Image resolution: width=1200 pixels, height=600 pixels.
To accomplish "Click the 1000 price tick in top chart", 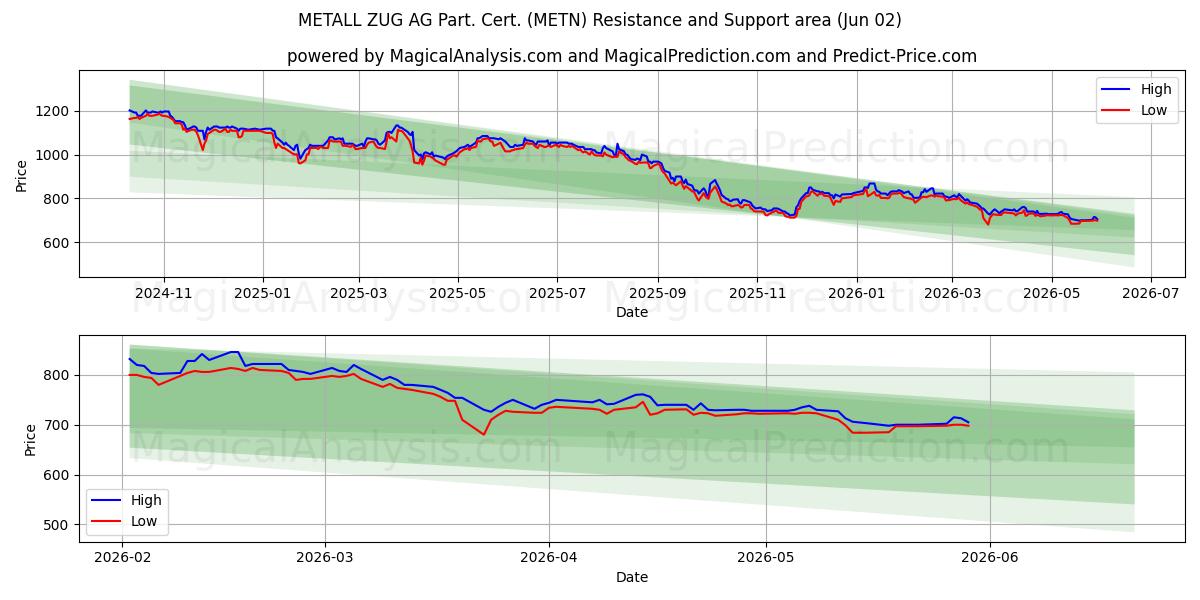I will [55, 155].
